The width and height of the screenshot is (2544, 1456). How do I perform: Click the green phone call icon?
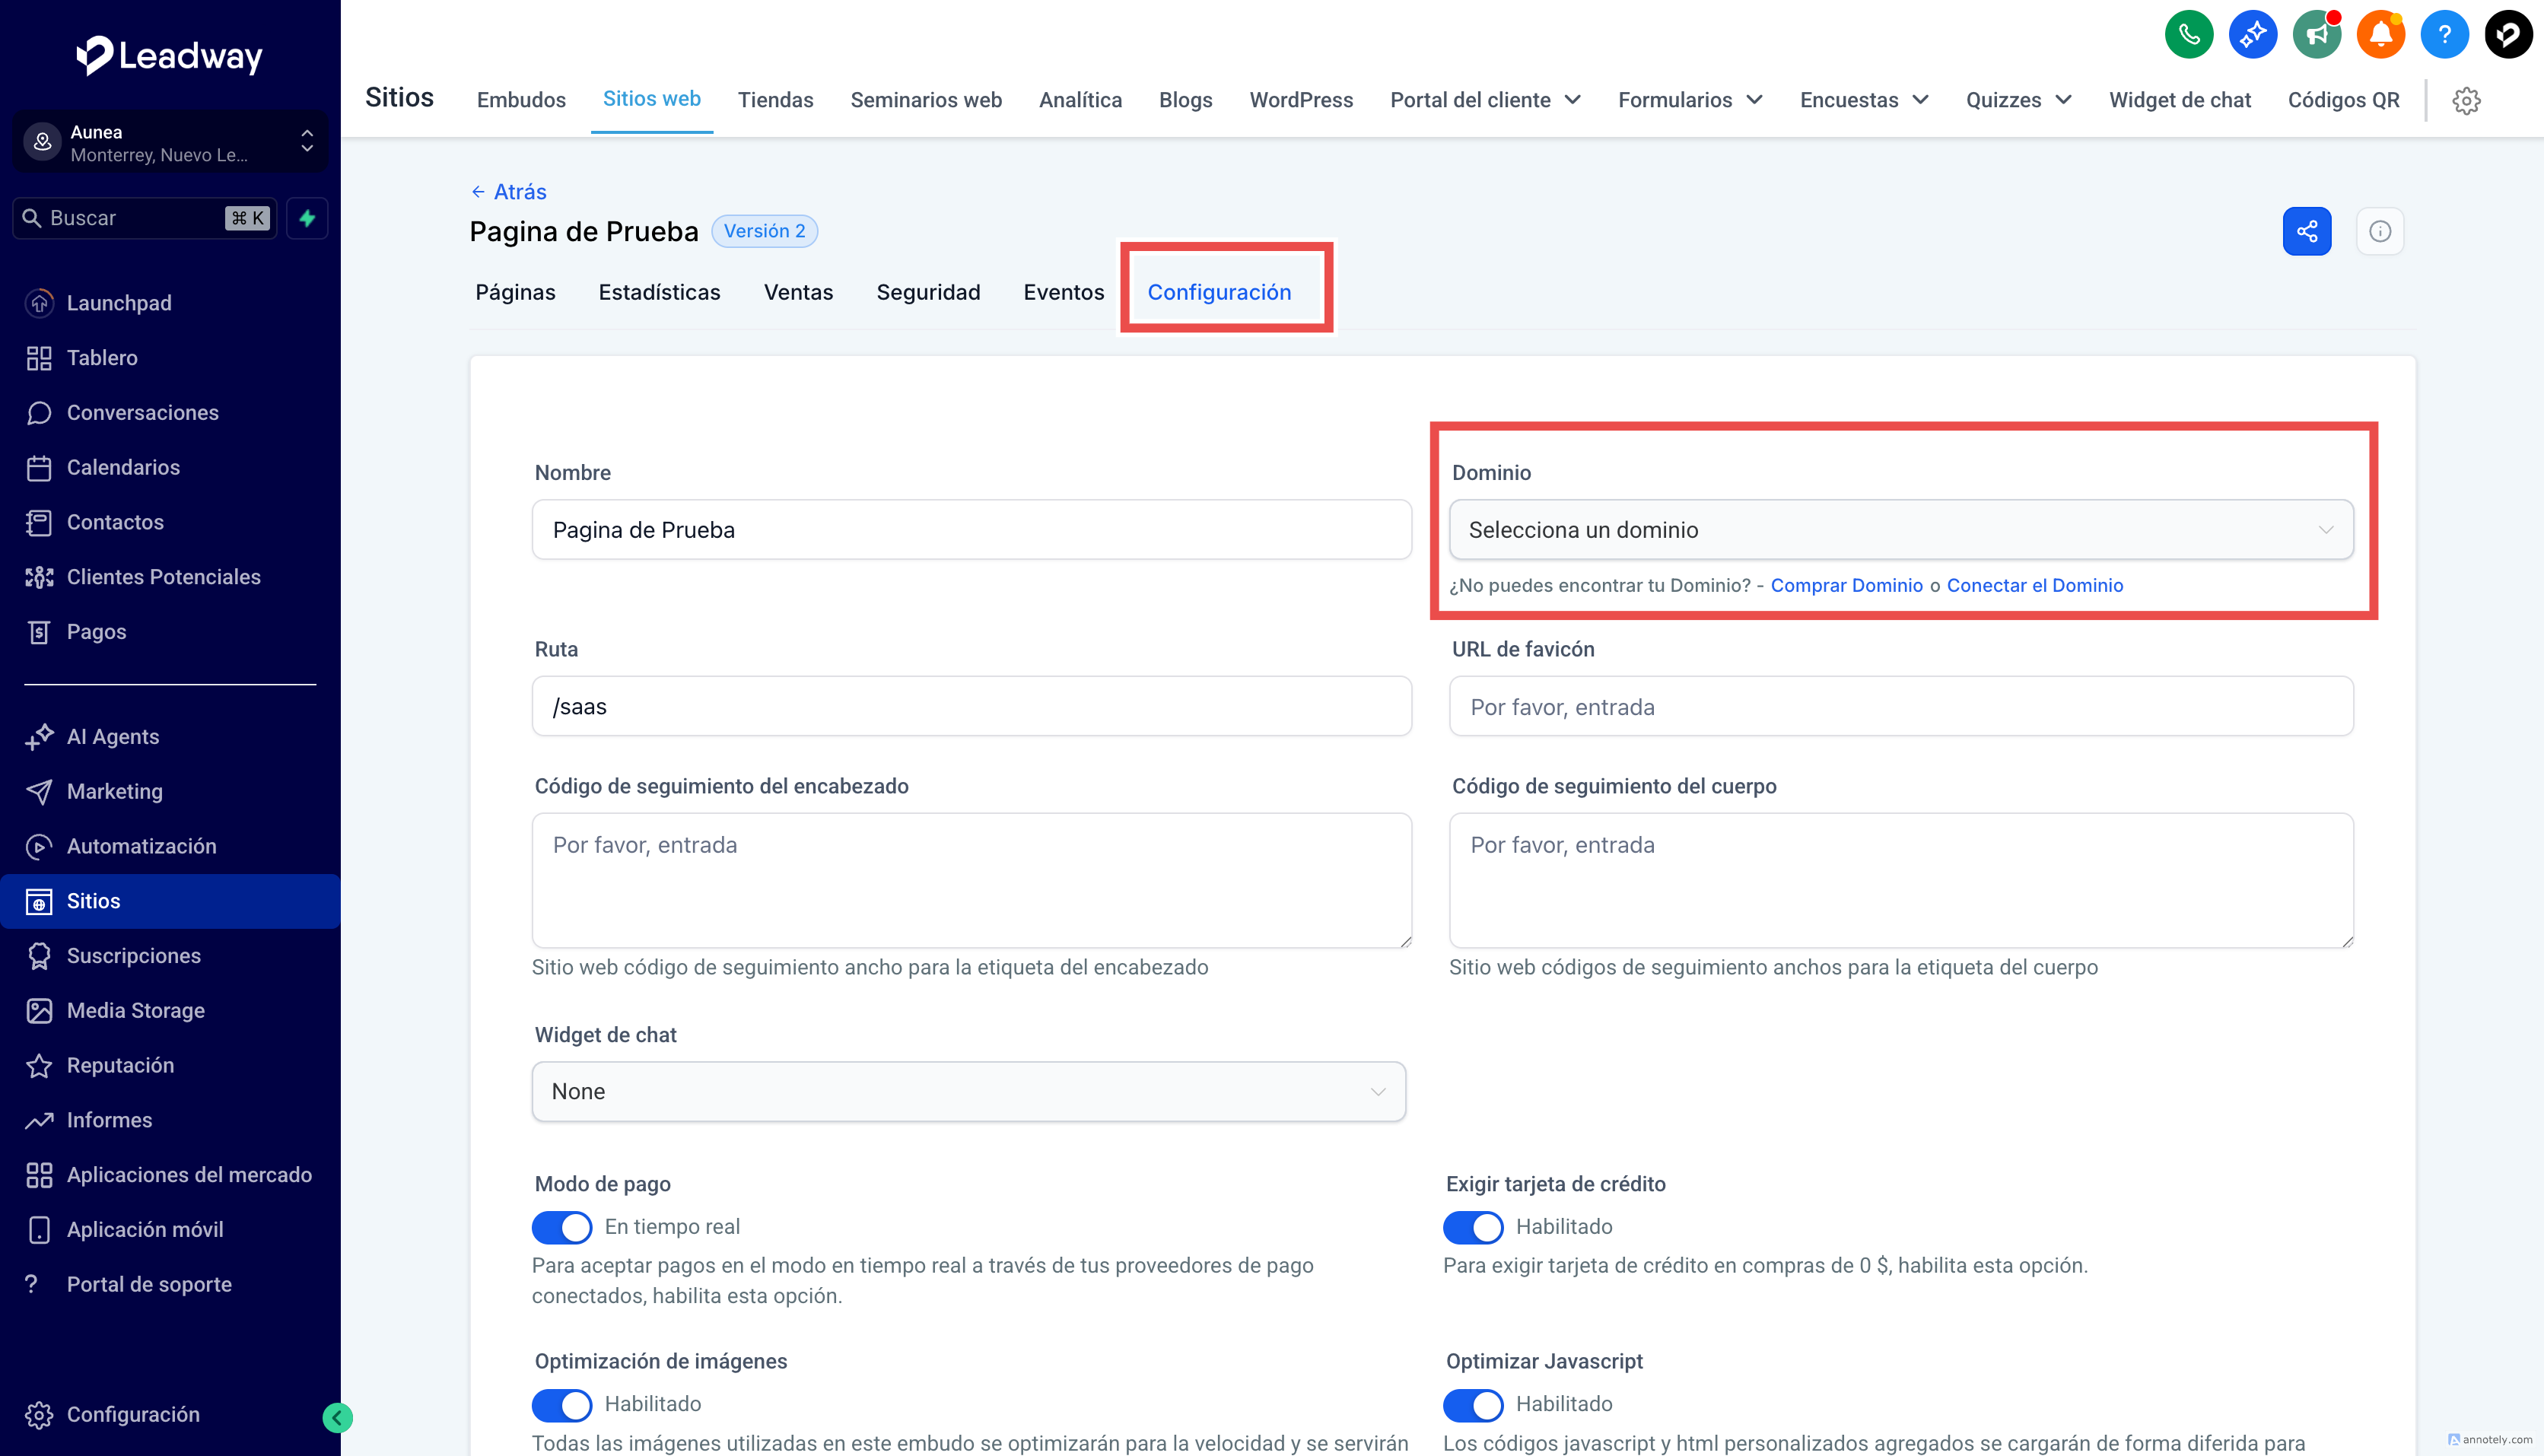(2188, 35)
